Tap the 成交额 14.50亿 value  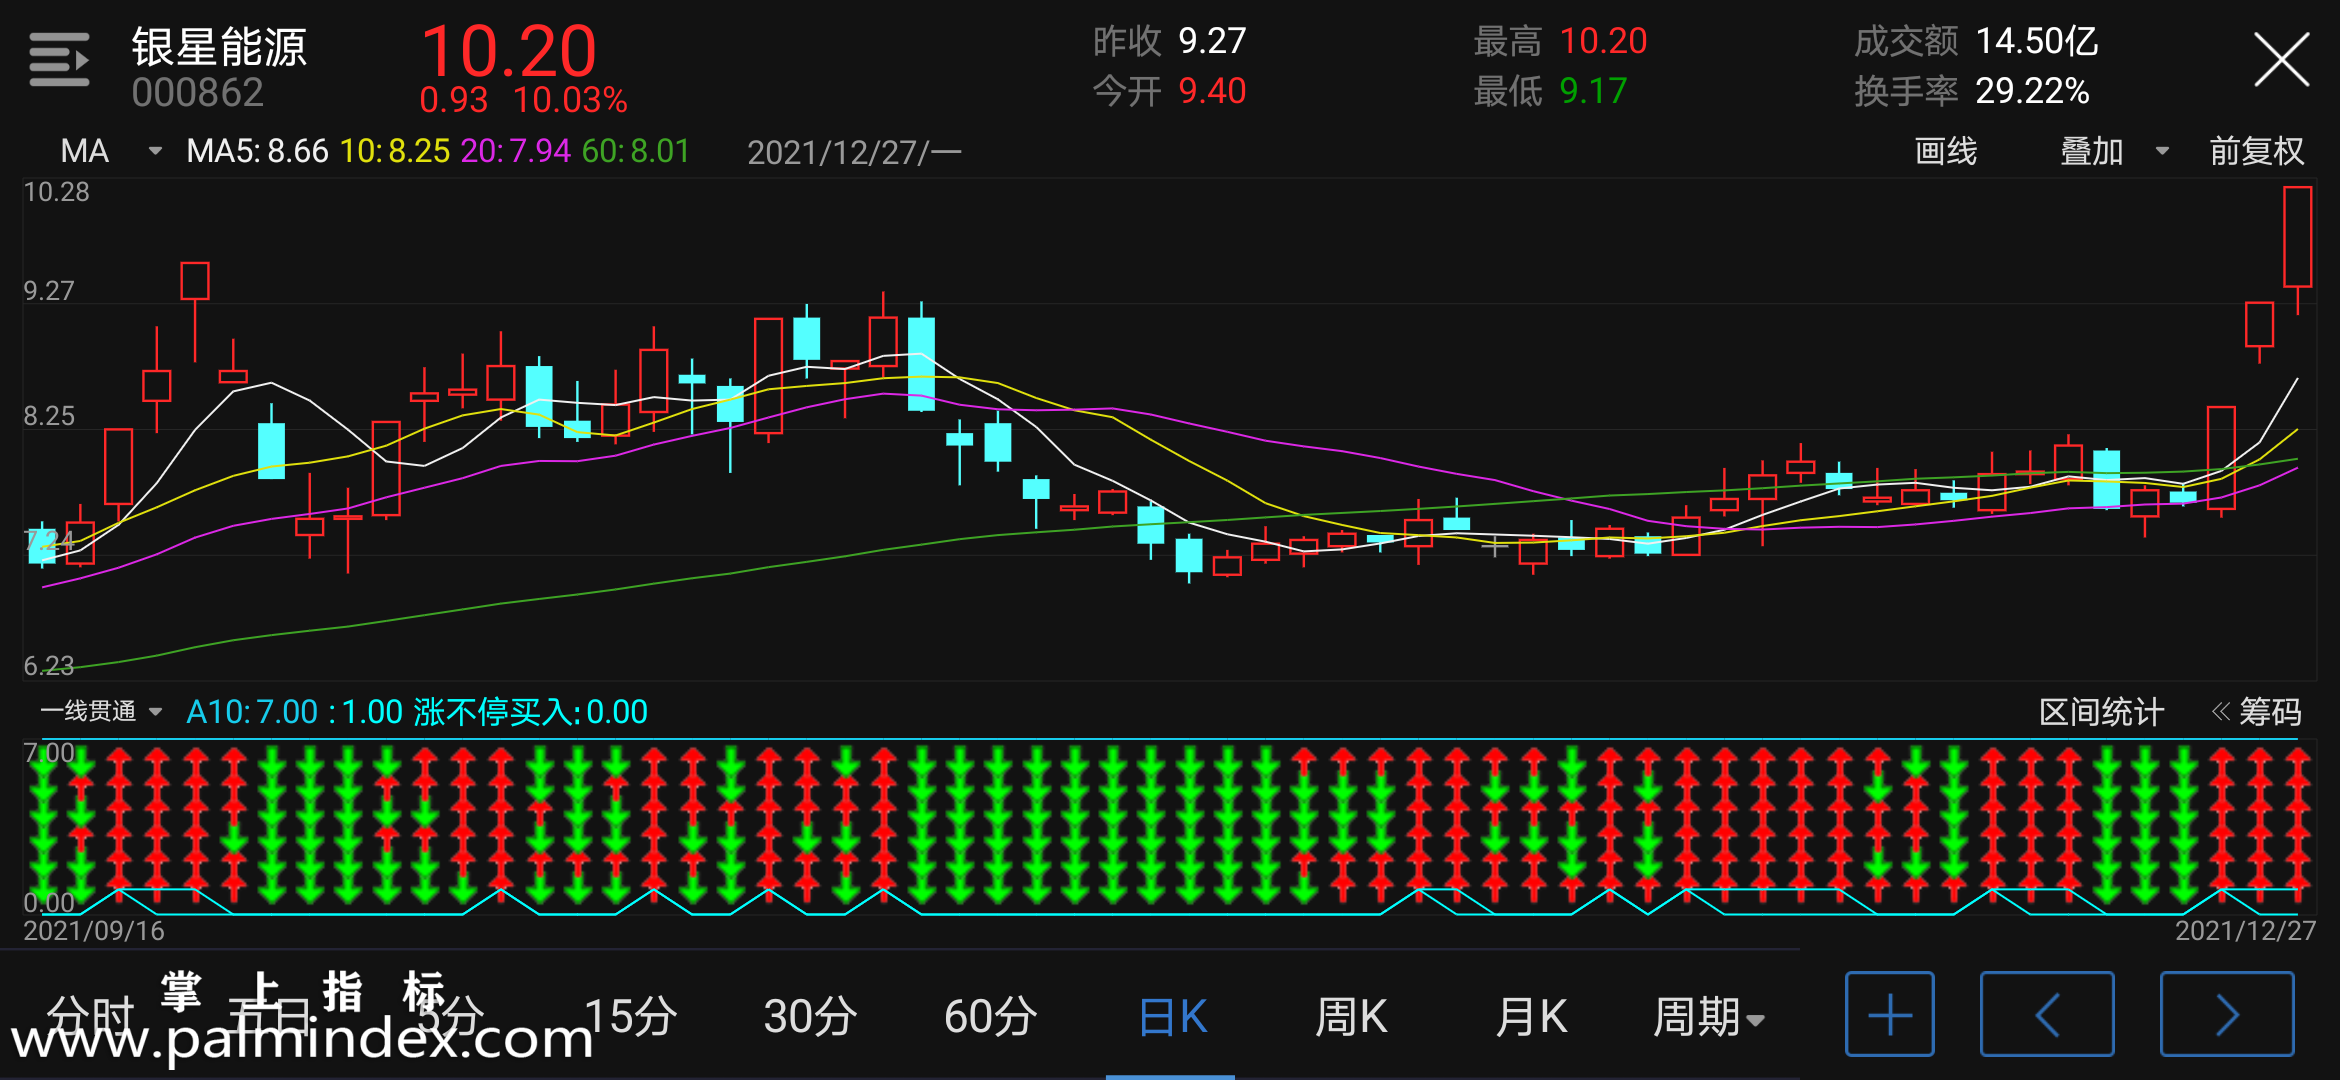tap(1976, 41)
